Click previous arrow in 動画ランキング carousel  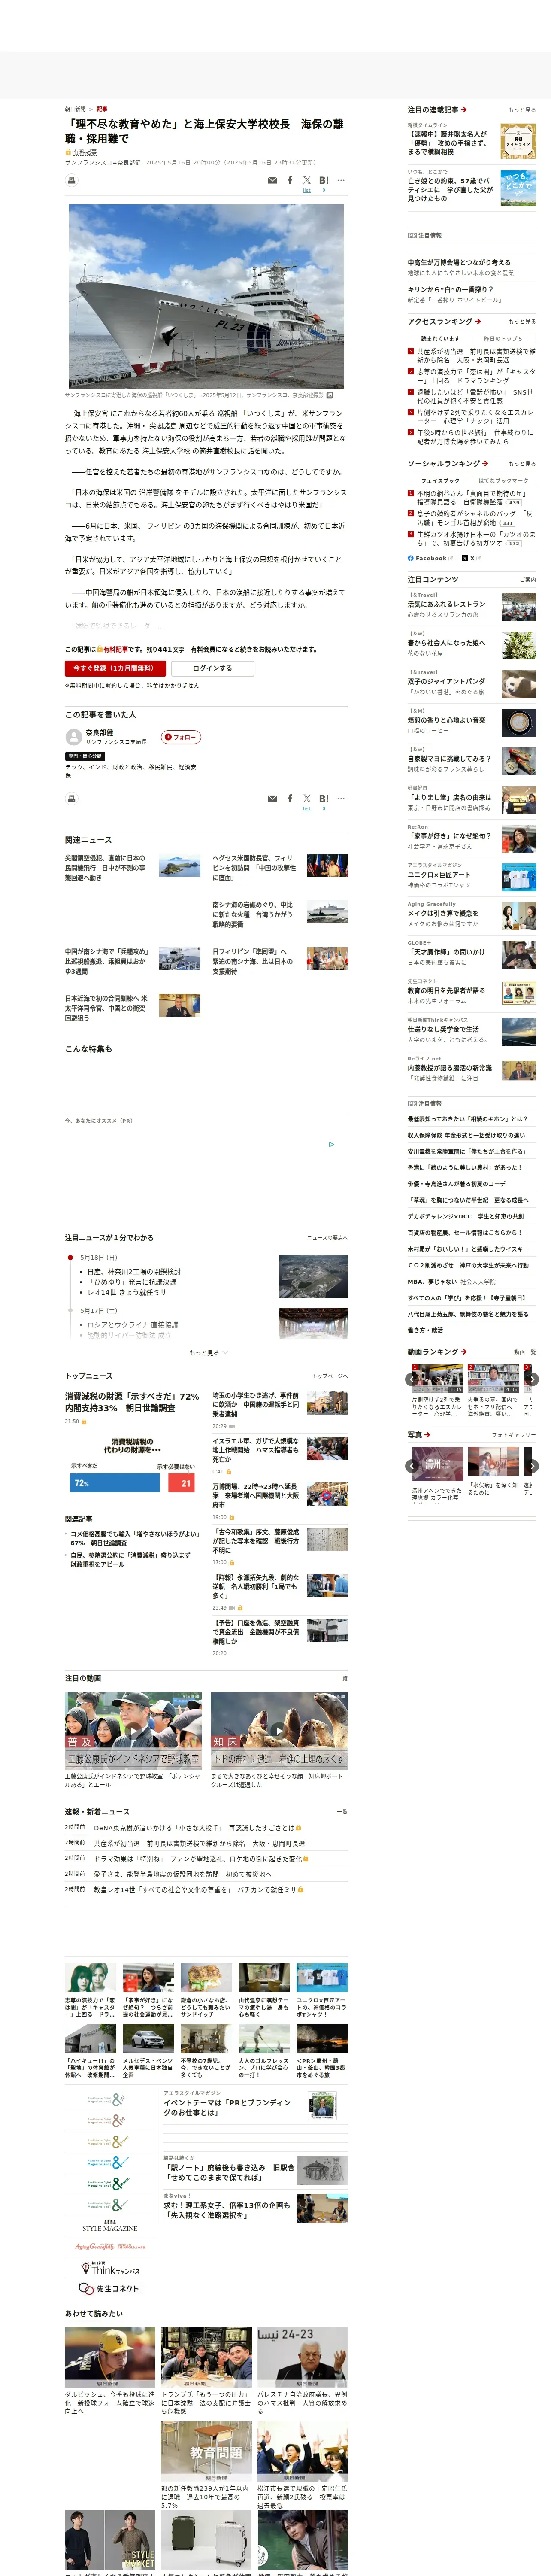tap(411, 1379)
